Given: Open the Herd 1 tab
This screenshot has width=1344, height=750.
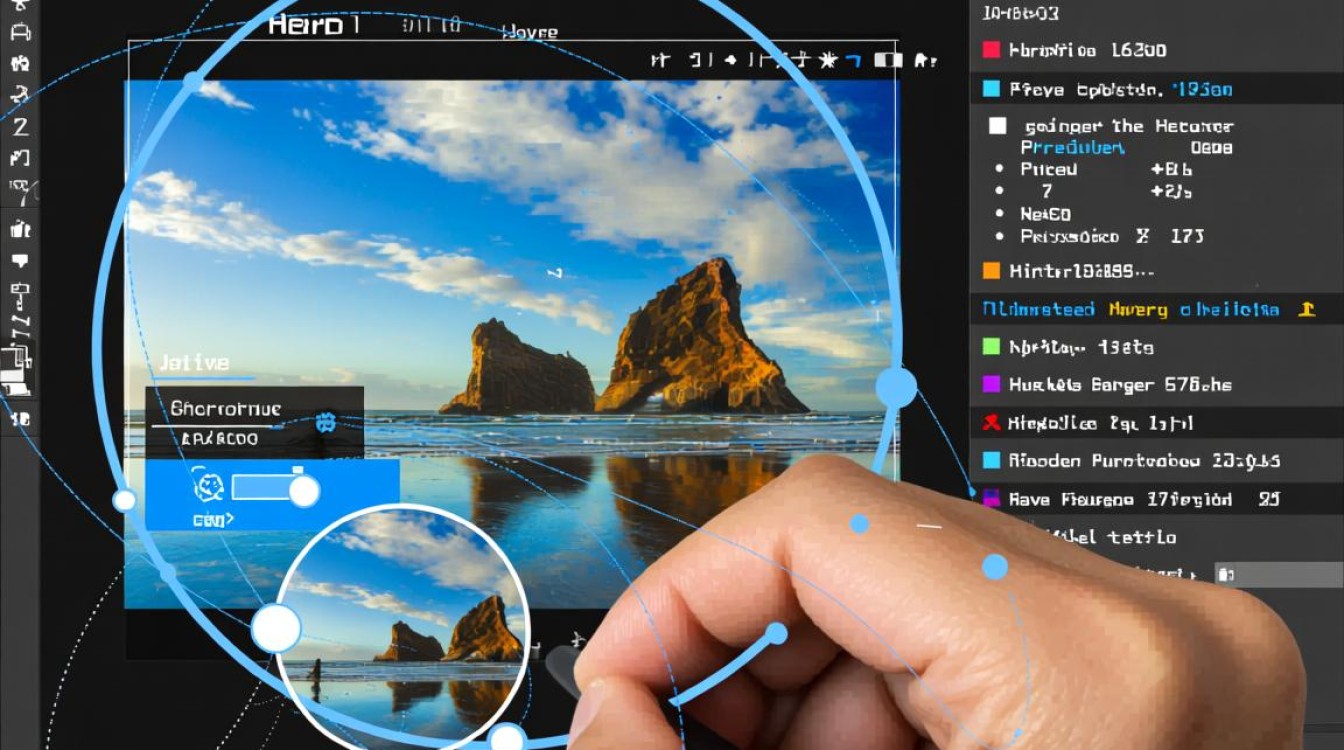Looking at the screenshot, I should click(x=313, y=26).
